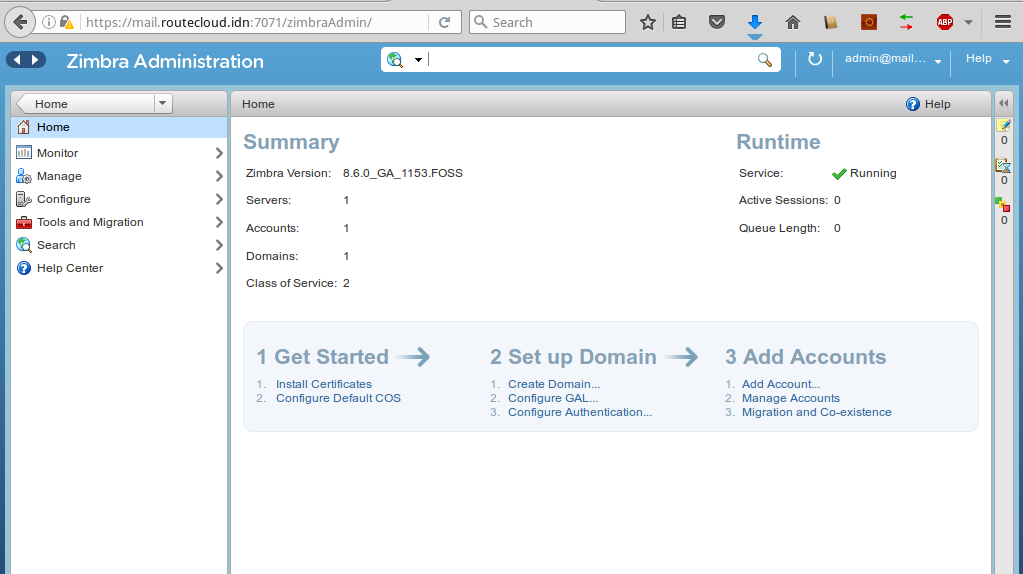
Task: Open the search type dropdown arrow
Action: pyautogui.click(x=418, y=60)
